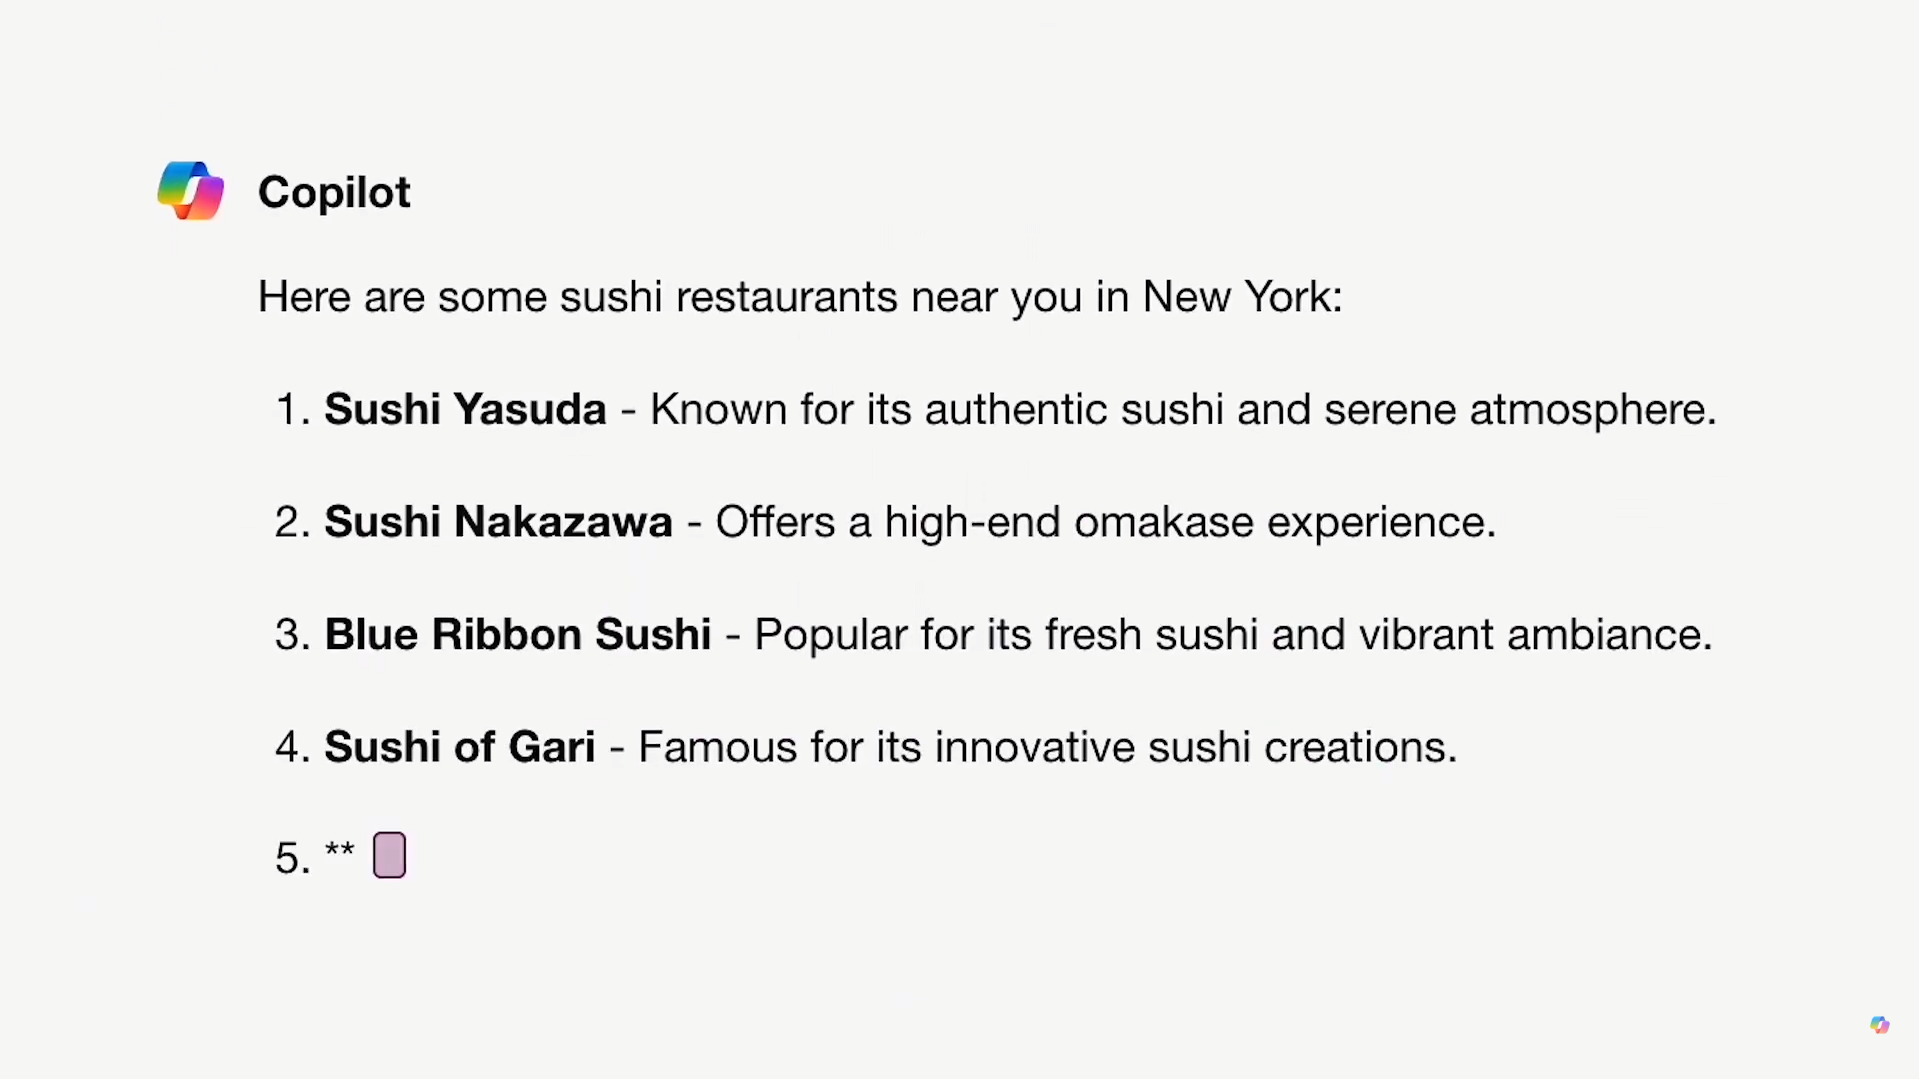Click the double asterisks in item five
The height and width of the screenshot is (1079, 1919).
point(340,852)
